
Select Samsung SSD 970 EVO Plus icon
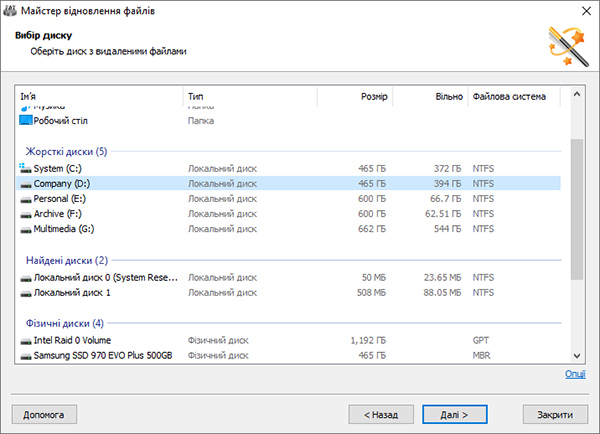point(26,356)
